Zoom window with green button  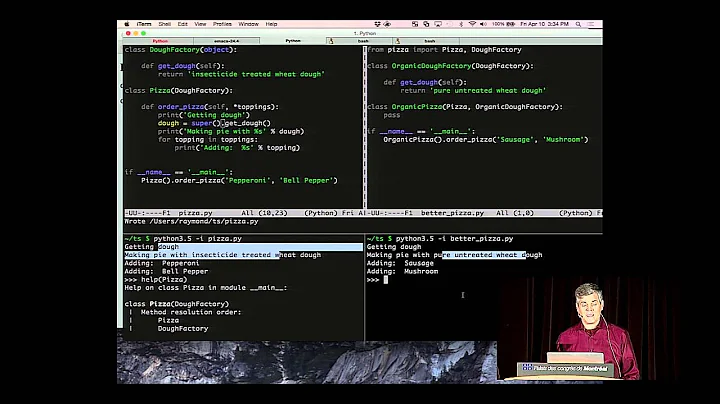143,33
